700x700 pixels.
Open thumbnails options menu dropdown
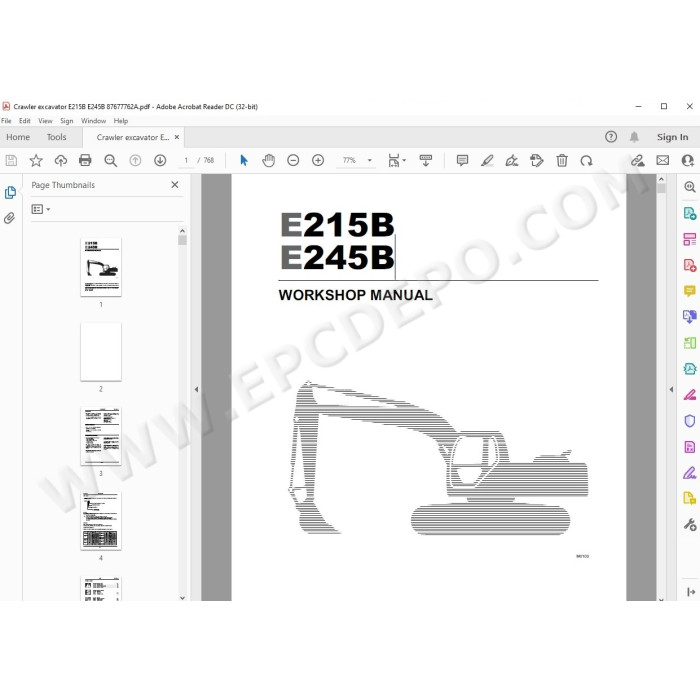(x=41, y=209)
